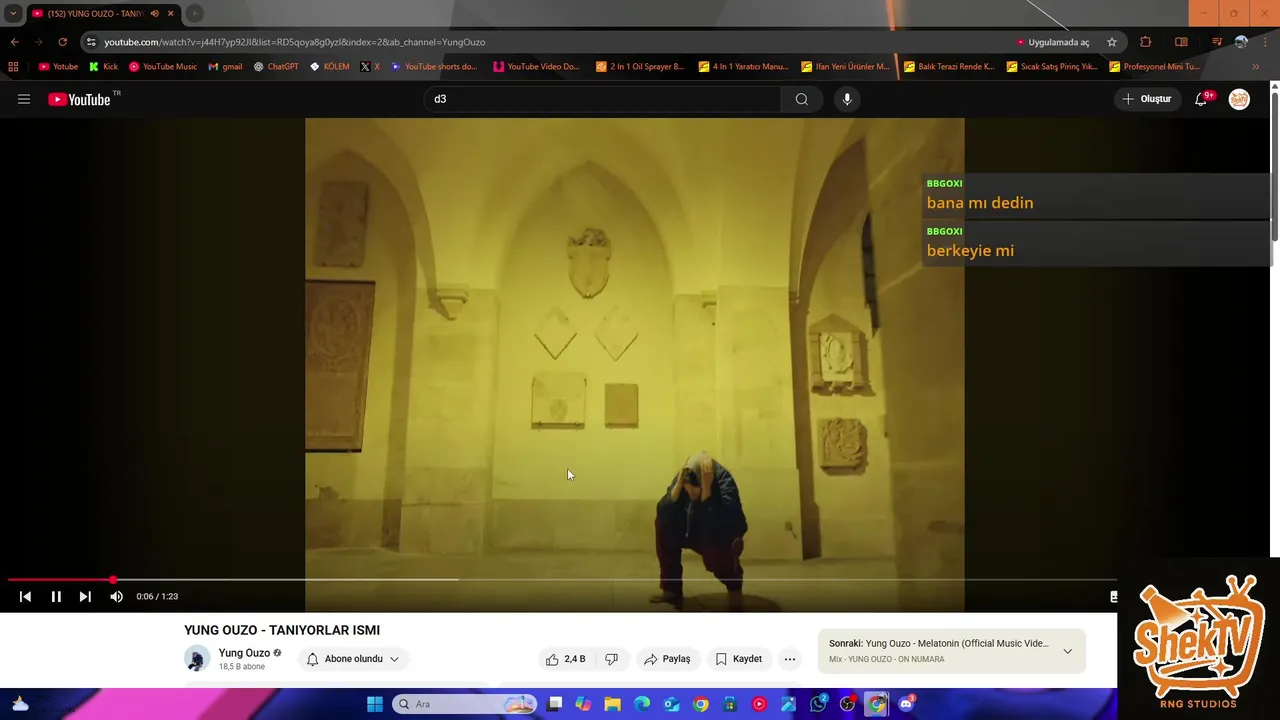The width and height of the screenshot is (1280, 720).
Task: Open the Youtube bookmark
Action: click(x=58, y=67)
